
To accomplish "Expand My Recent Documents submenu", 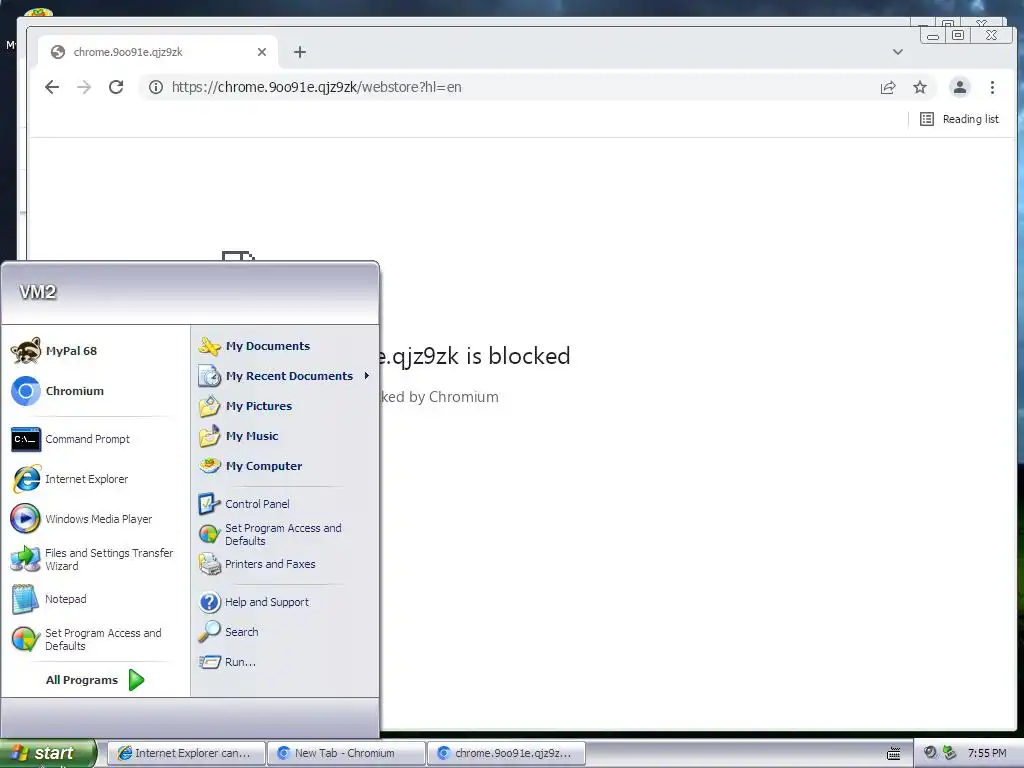I will [284, 376].
